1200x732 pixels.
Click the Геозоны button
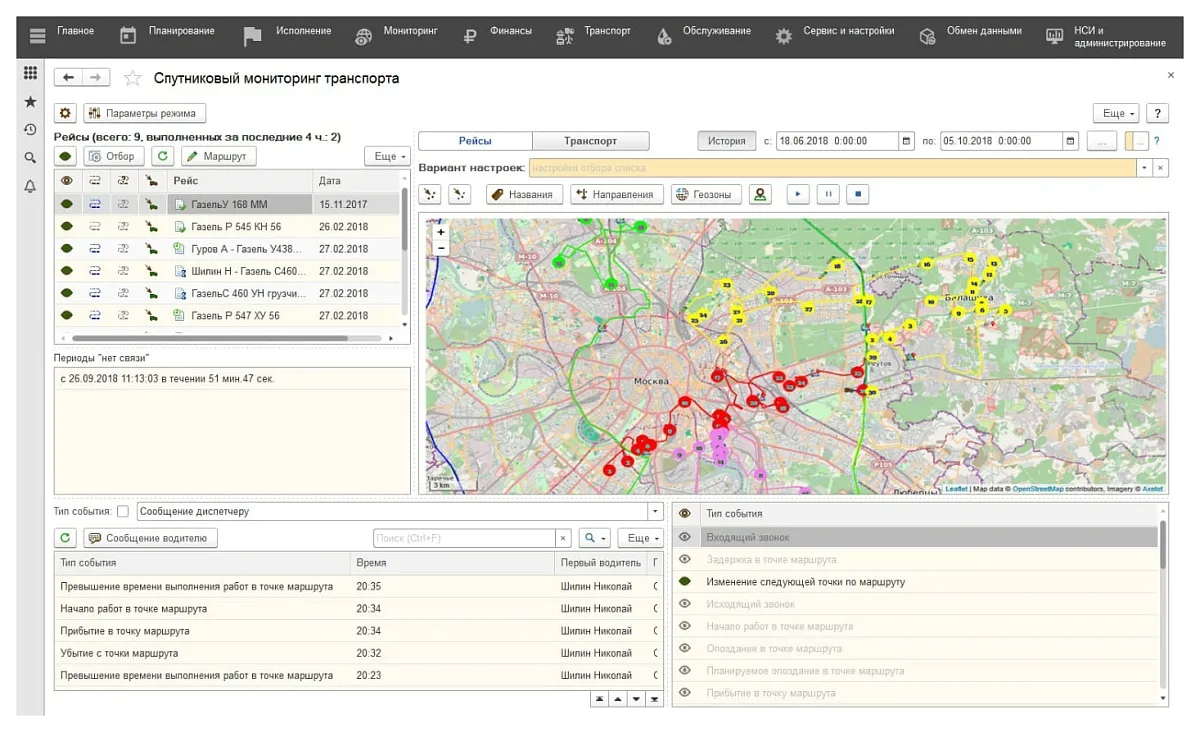click(706, 194)
